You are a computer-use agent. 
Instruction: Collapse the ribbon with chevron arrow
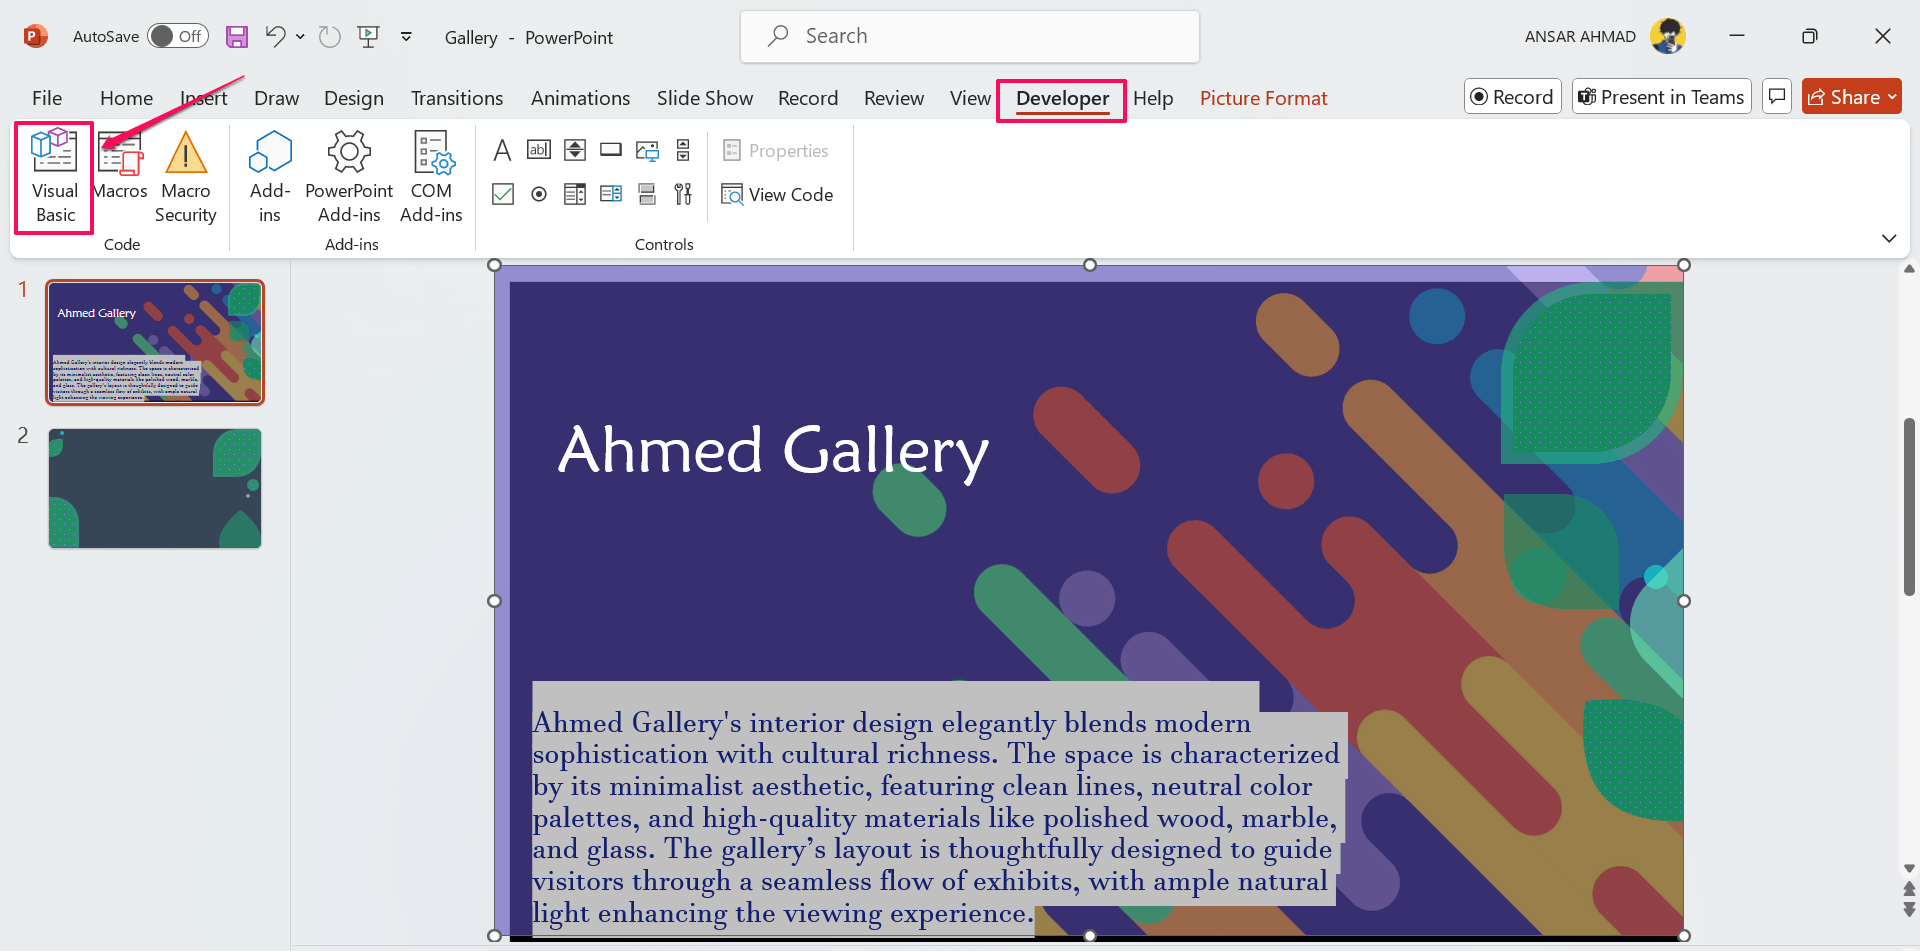point(1888,238)
